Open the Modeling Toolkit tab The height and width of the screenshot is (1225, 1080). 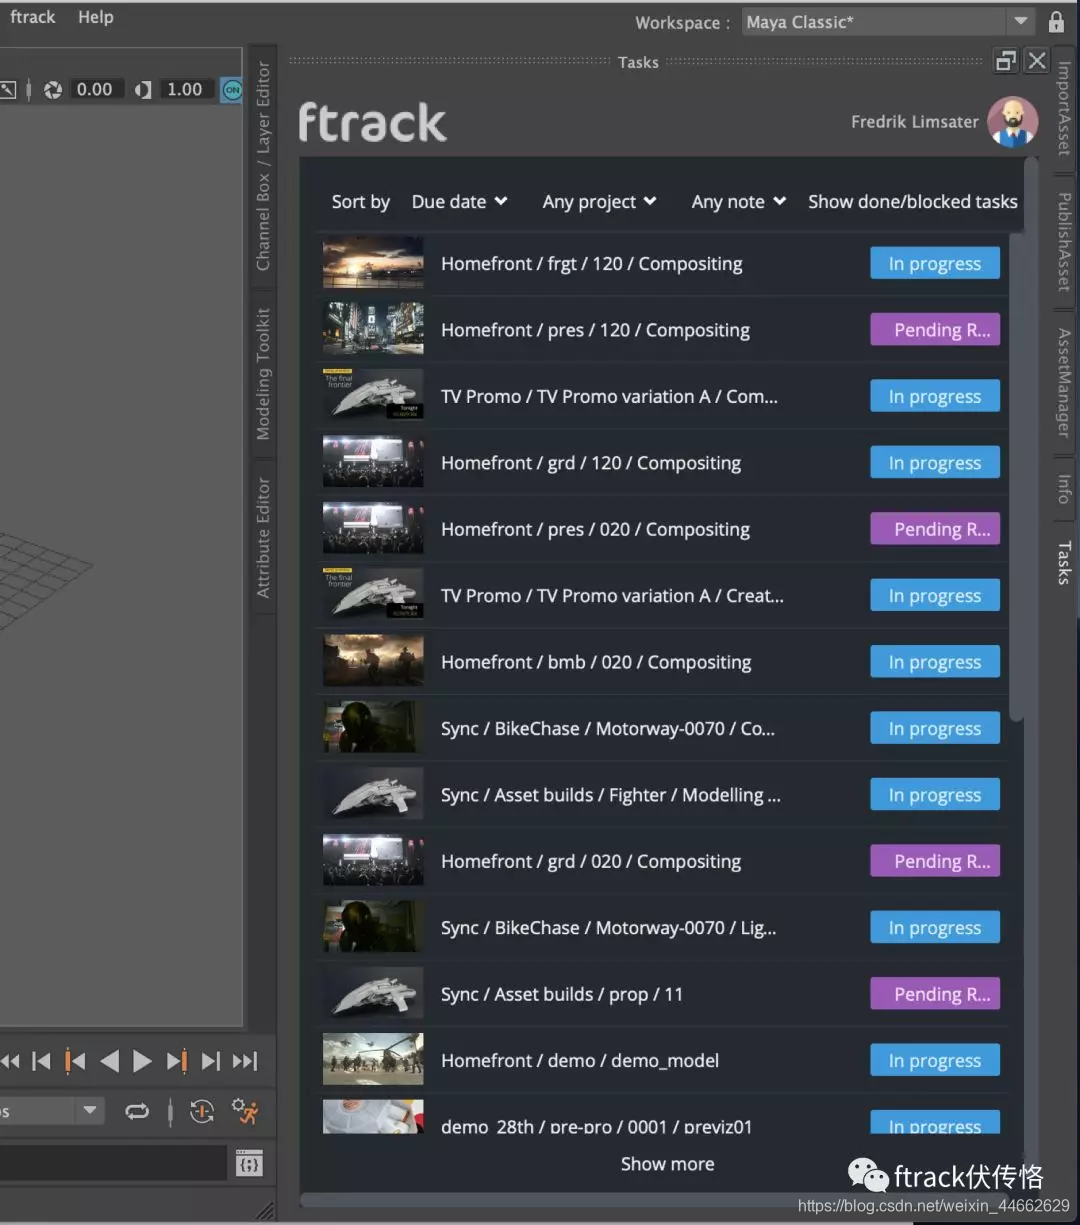pyautogui.click(x=263, y=374)
